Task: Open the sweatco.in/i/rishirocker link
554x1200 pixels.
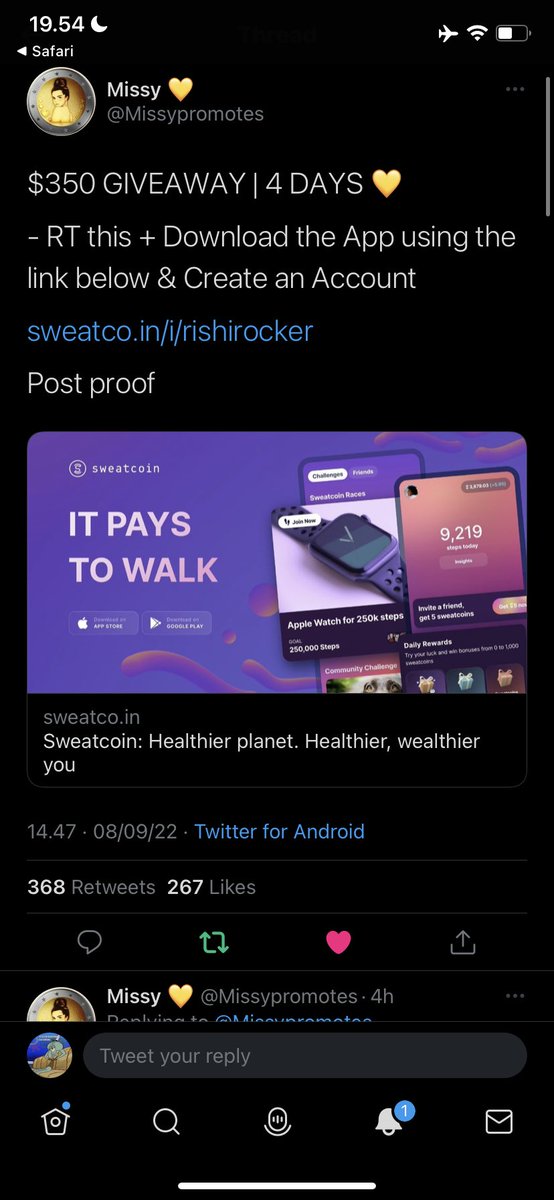Action: click(170, 330)
